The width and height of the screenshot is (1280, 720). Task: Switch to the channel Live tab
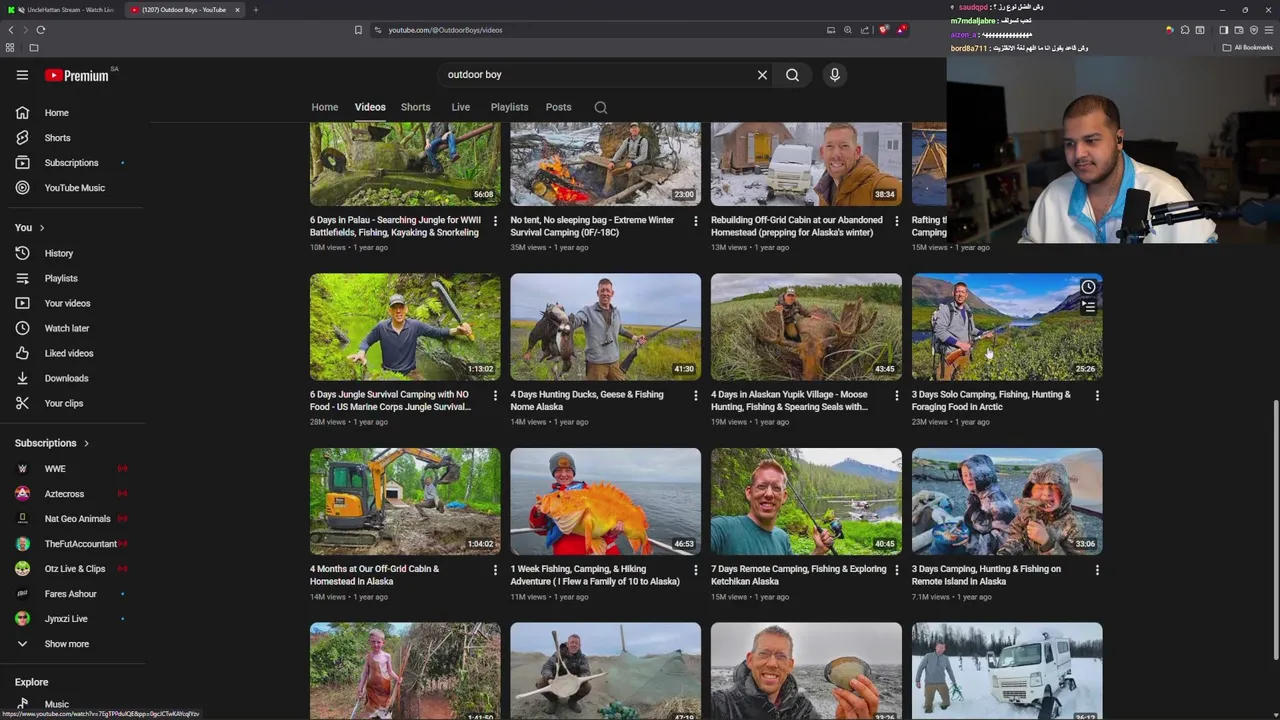[461, 107]
